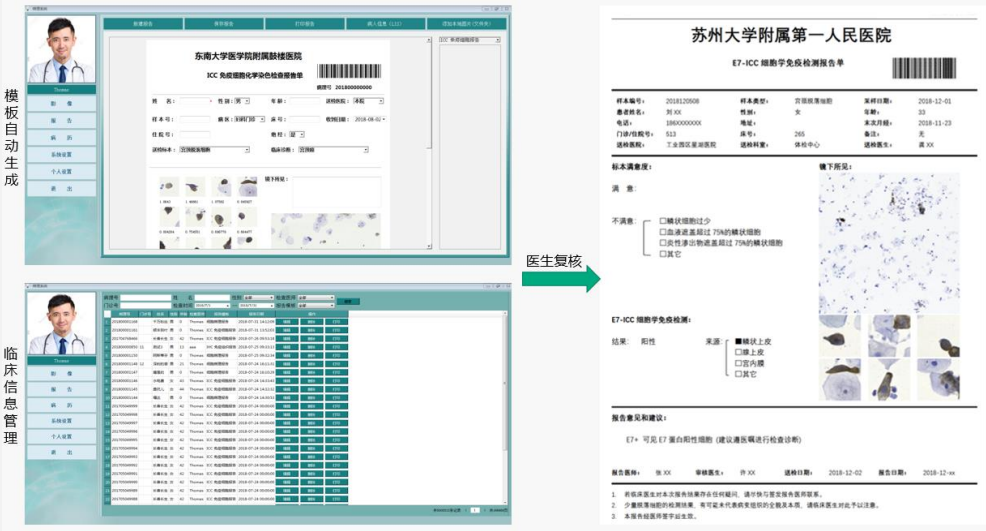Select the first cell thumbnail in report editor
The width and height of the screenshot is (986, 531).
pyautogui.click(x=167, y=187)
